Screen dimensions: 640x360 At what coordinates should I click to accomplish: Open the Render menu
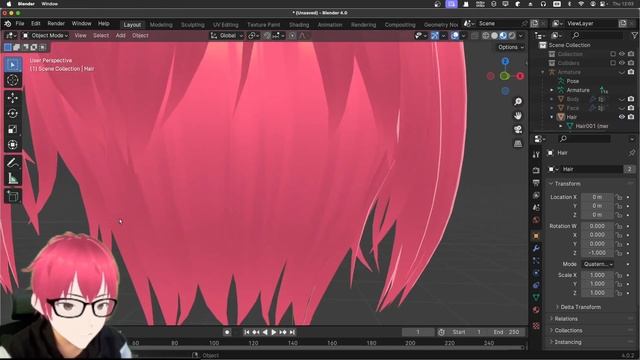click(56, 24)
